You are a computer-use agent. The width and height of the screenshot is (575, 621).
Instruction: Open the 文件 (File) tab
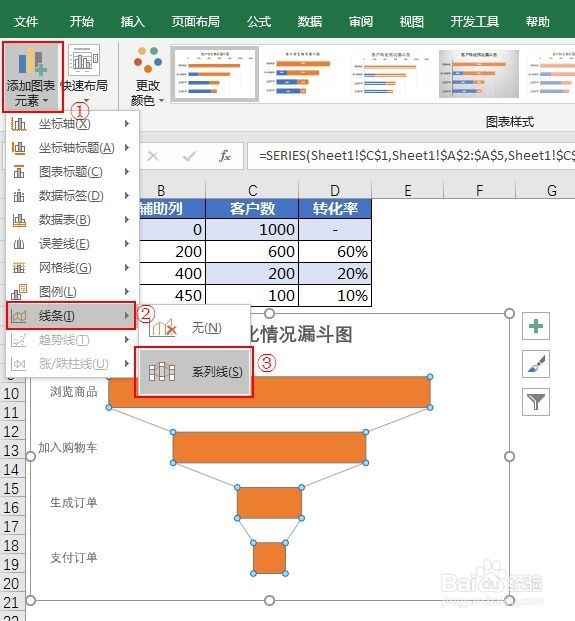tap(26, 21)
